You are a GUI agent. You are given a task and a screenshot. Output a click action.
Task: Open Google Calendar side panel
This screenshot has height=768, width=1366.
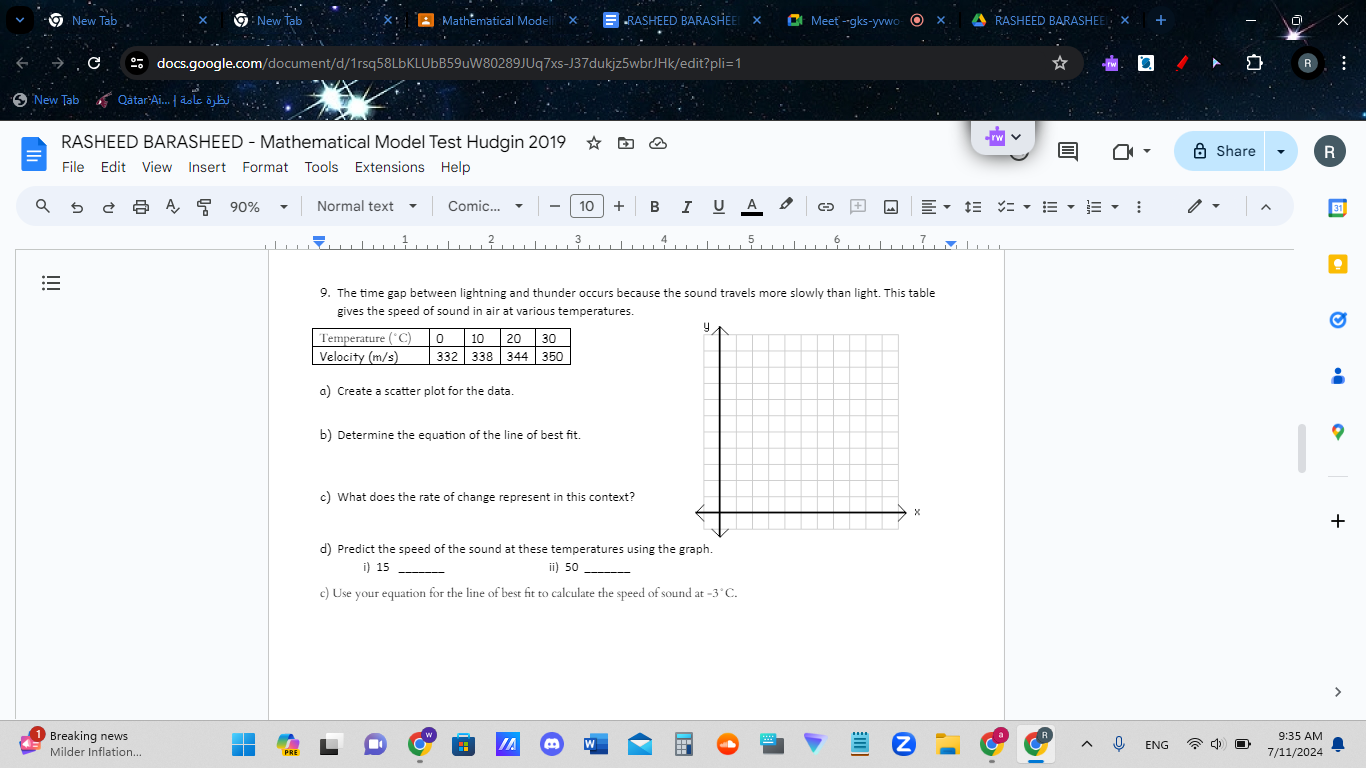click(1338, 208)
